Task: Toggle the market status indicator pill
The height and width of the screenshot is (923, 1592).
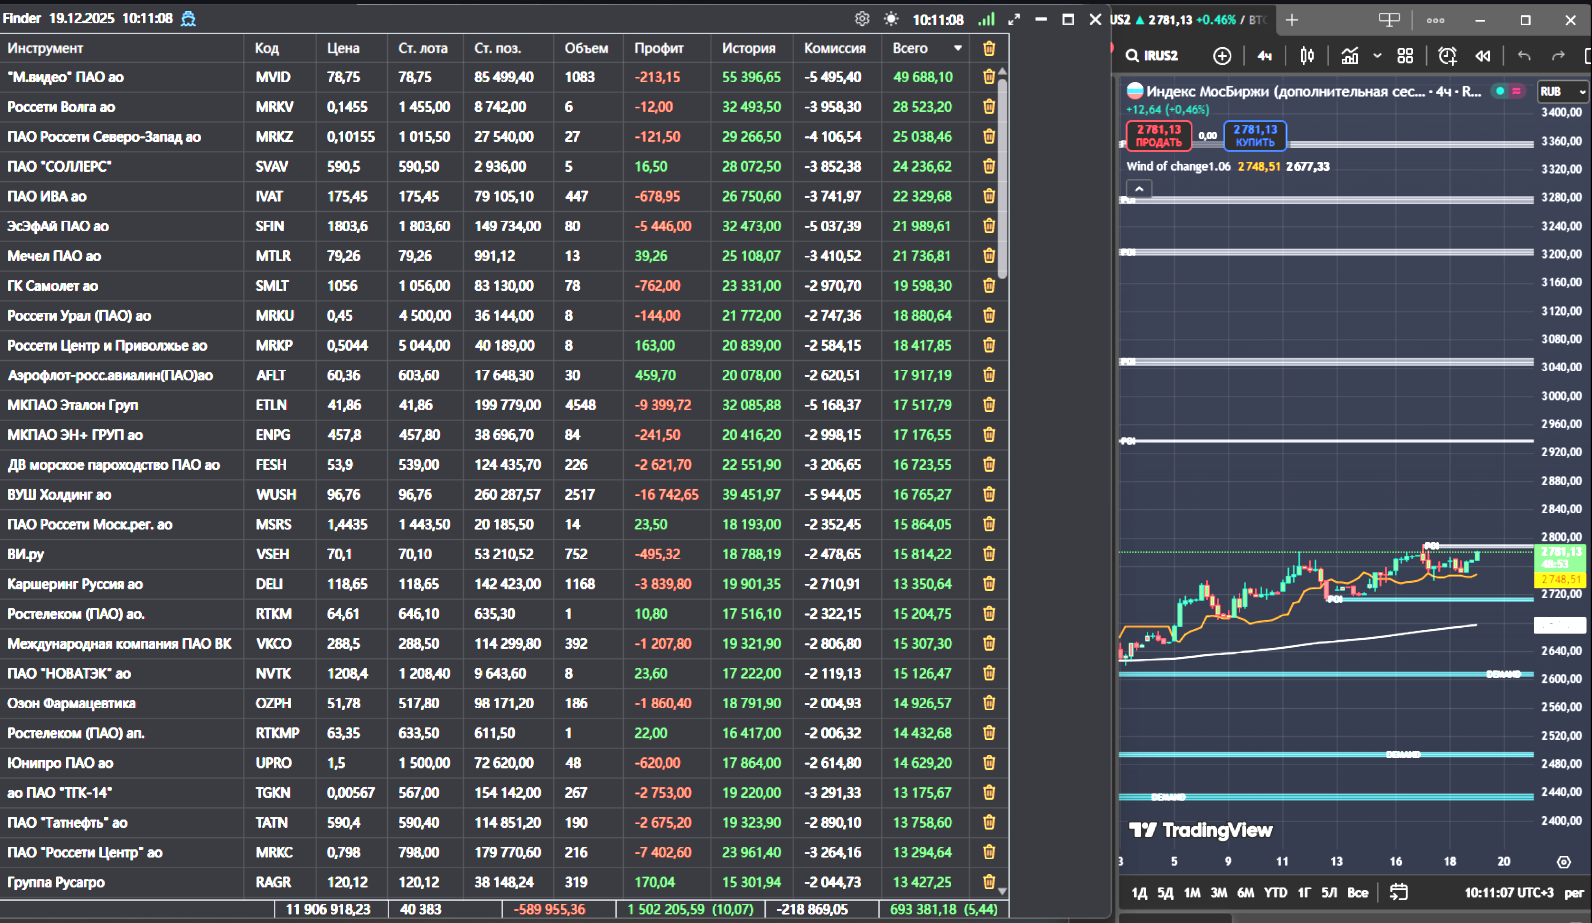Action: pos(1507,91)
